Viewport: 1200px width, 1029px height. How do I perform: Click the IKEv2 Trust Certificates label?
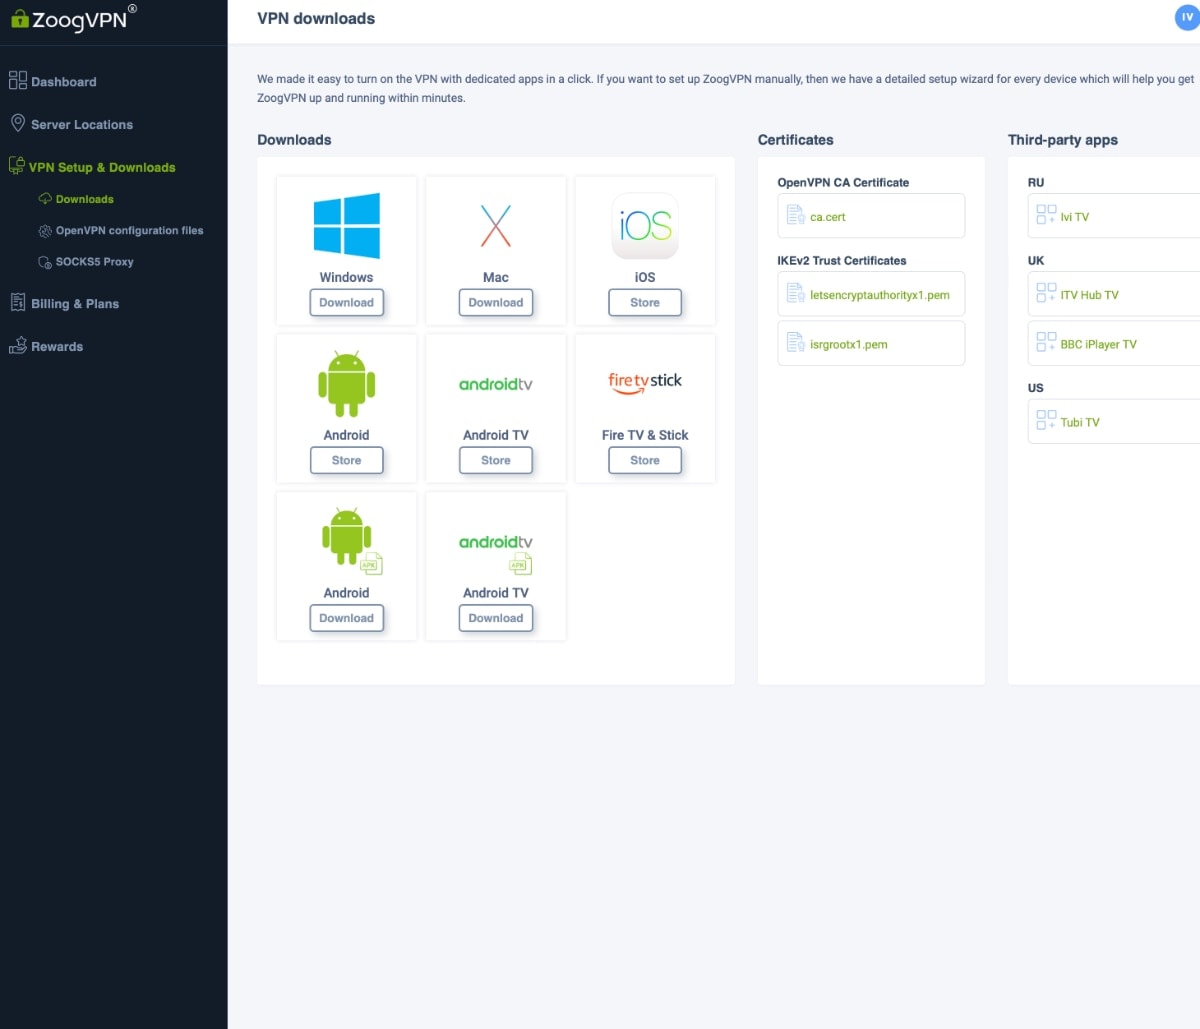coord(842,261)
